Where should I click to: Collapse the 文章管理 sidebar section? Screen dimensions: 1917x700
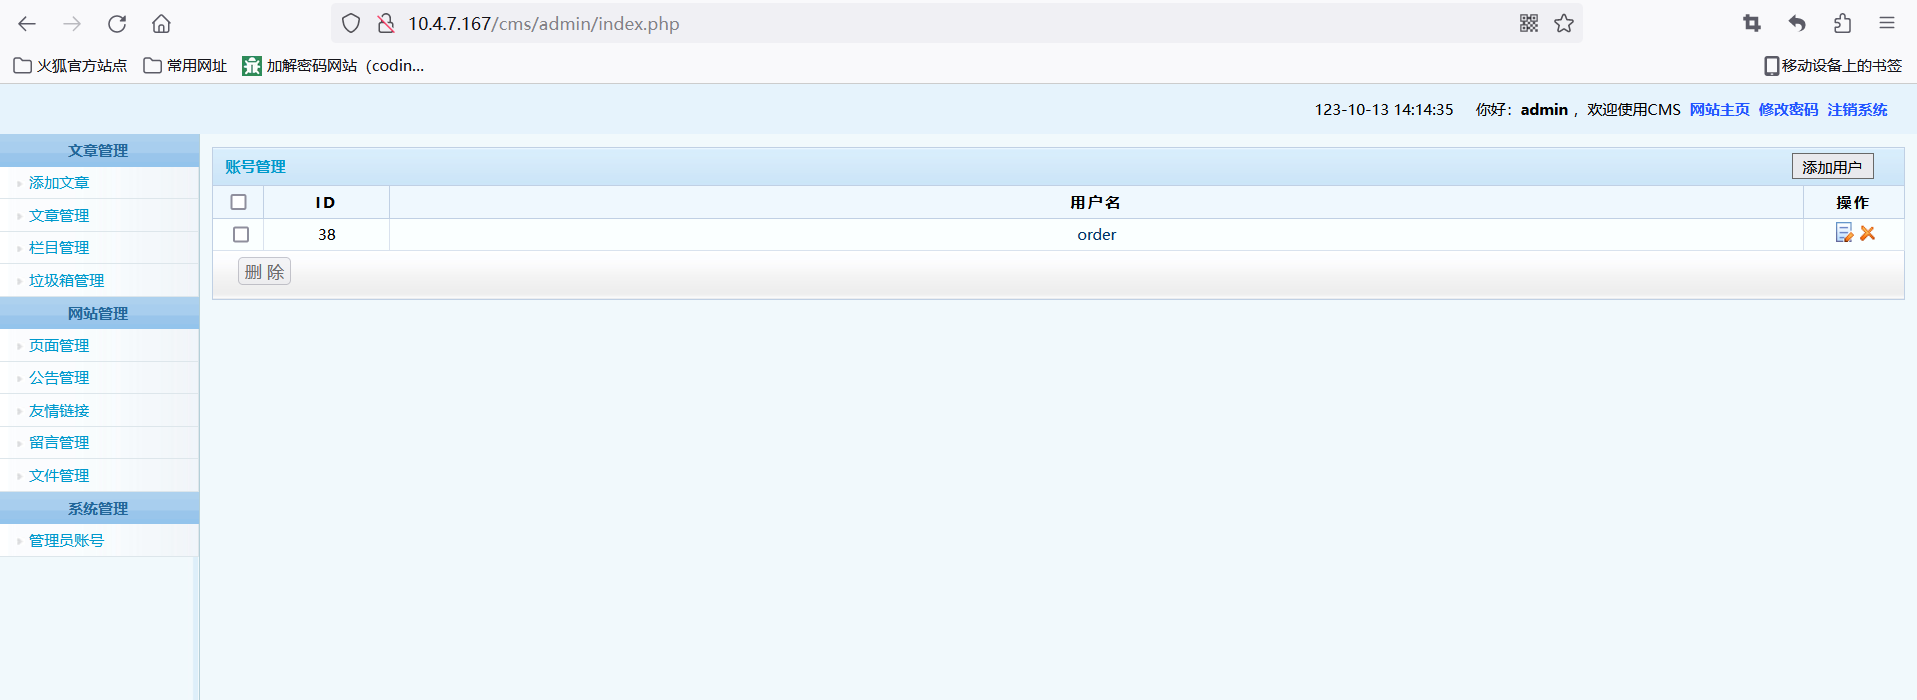pyautogui.click(x=99, y=150)
